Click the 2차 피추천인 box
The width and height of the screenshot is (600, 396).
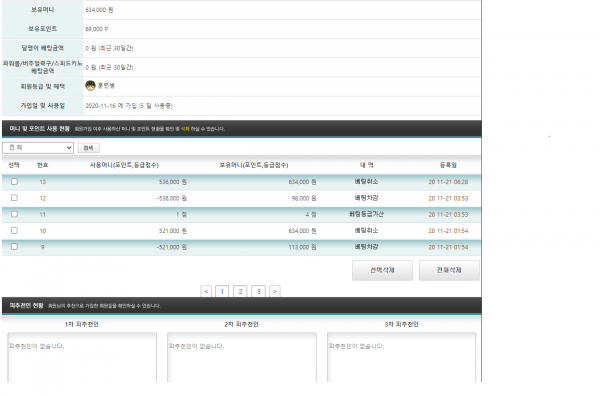pos(242,357)
